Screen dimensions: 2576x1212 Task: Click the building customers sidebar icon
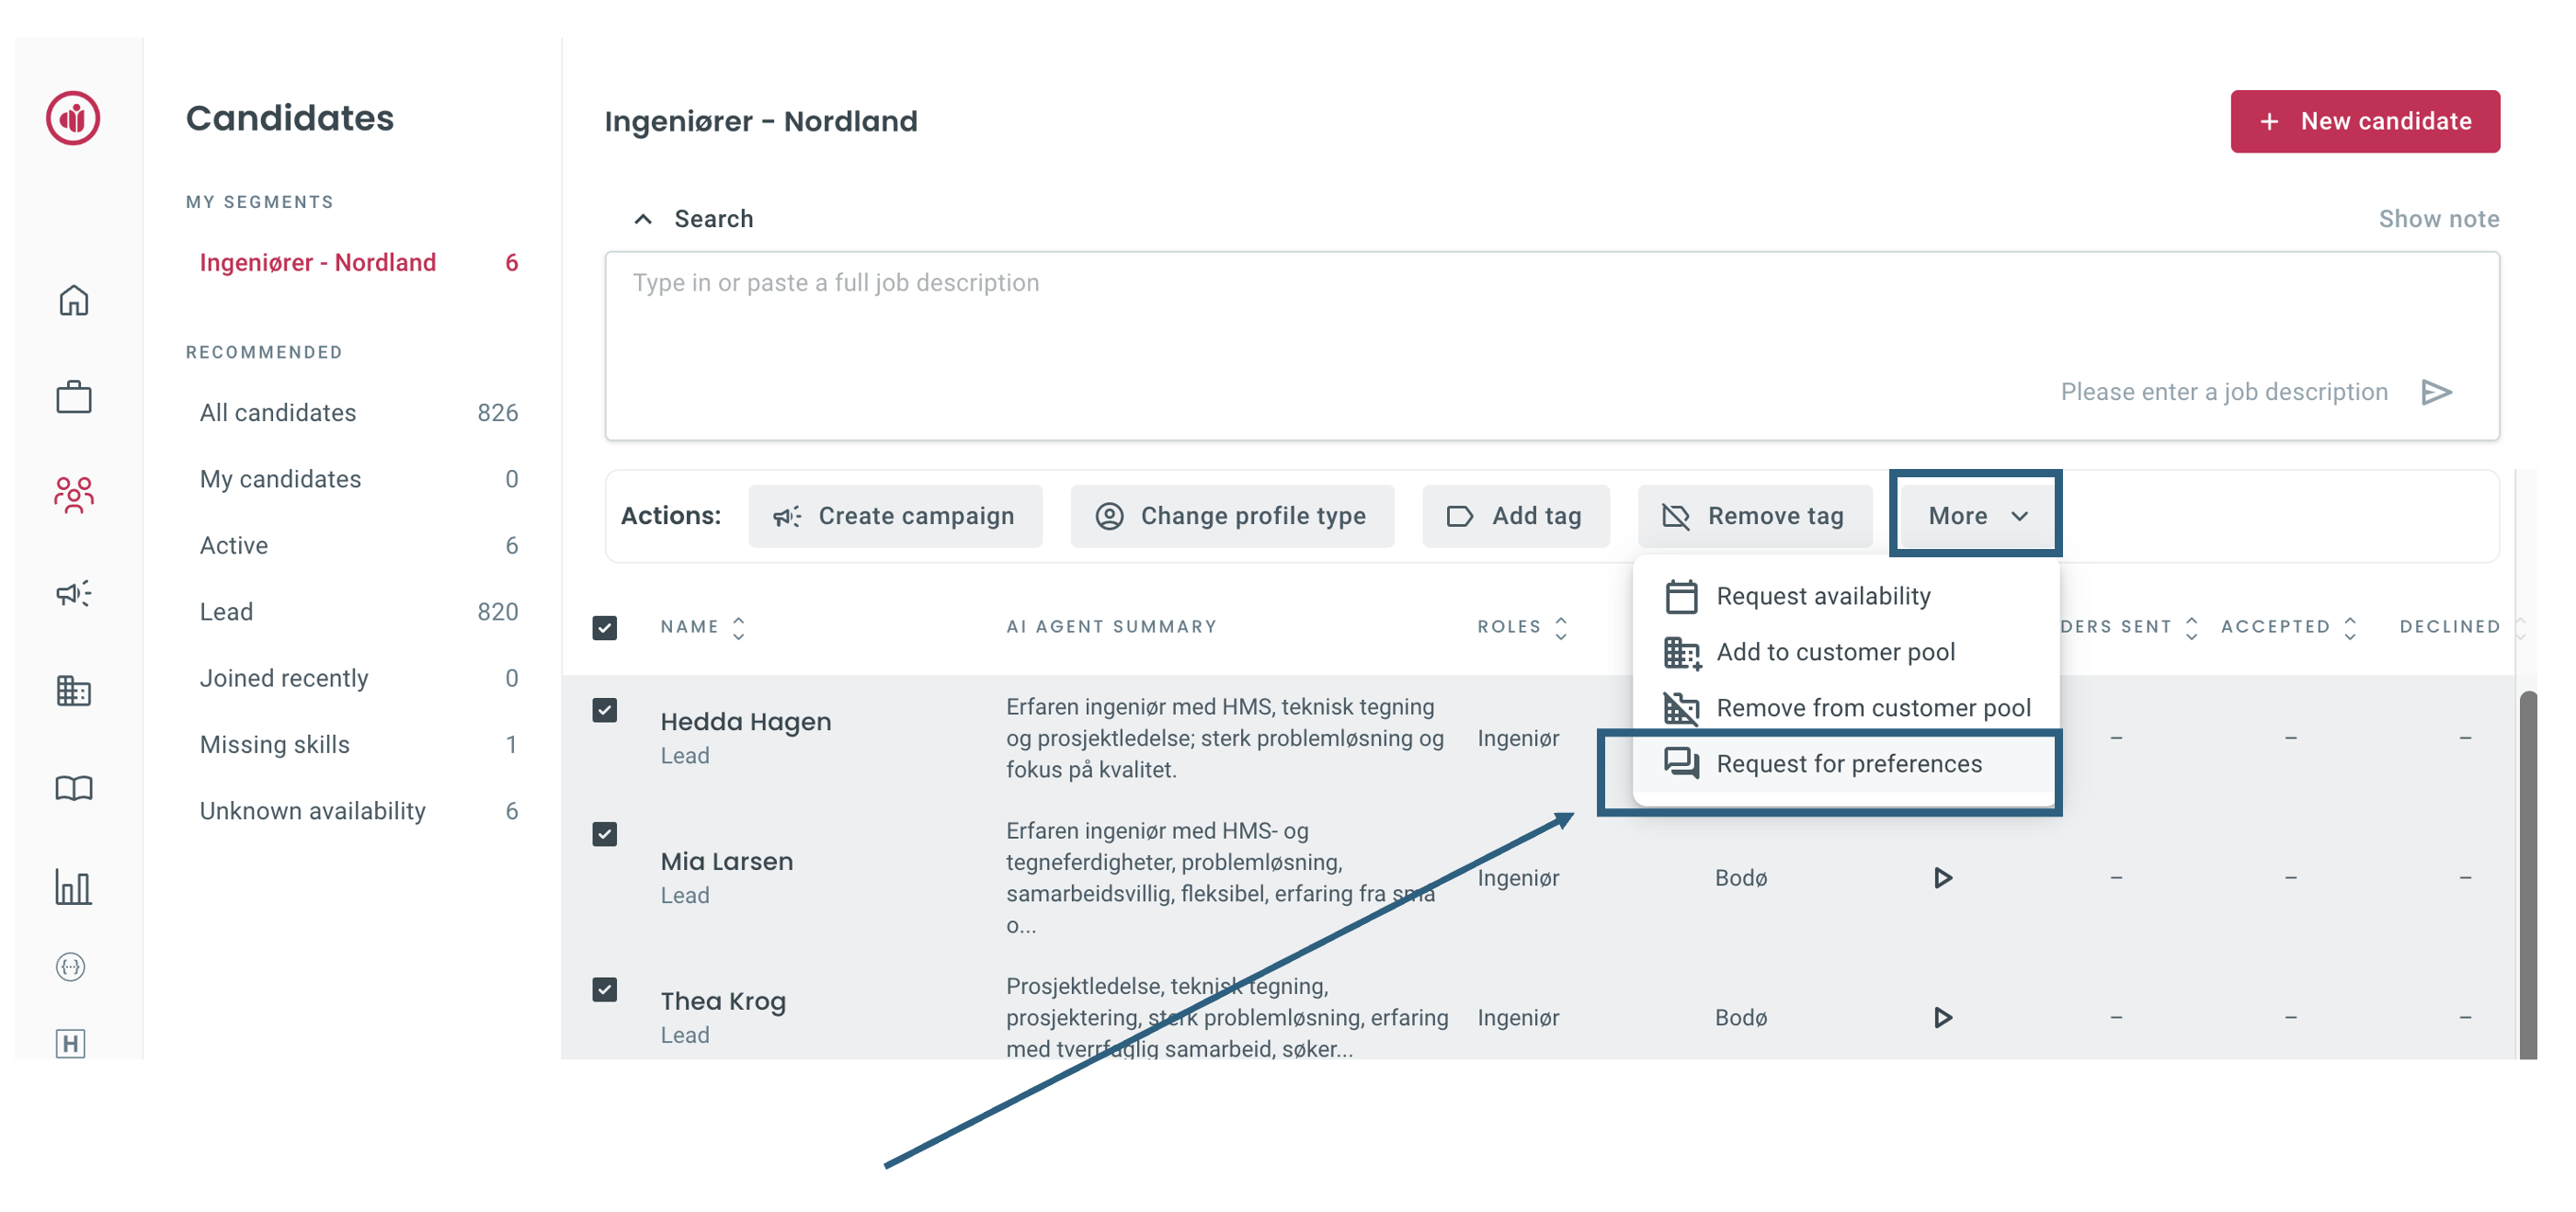coord(73,690)
